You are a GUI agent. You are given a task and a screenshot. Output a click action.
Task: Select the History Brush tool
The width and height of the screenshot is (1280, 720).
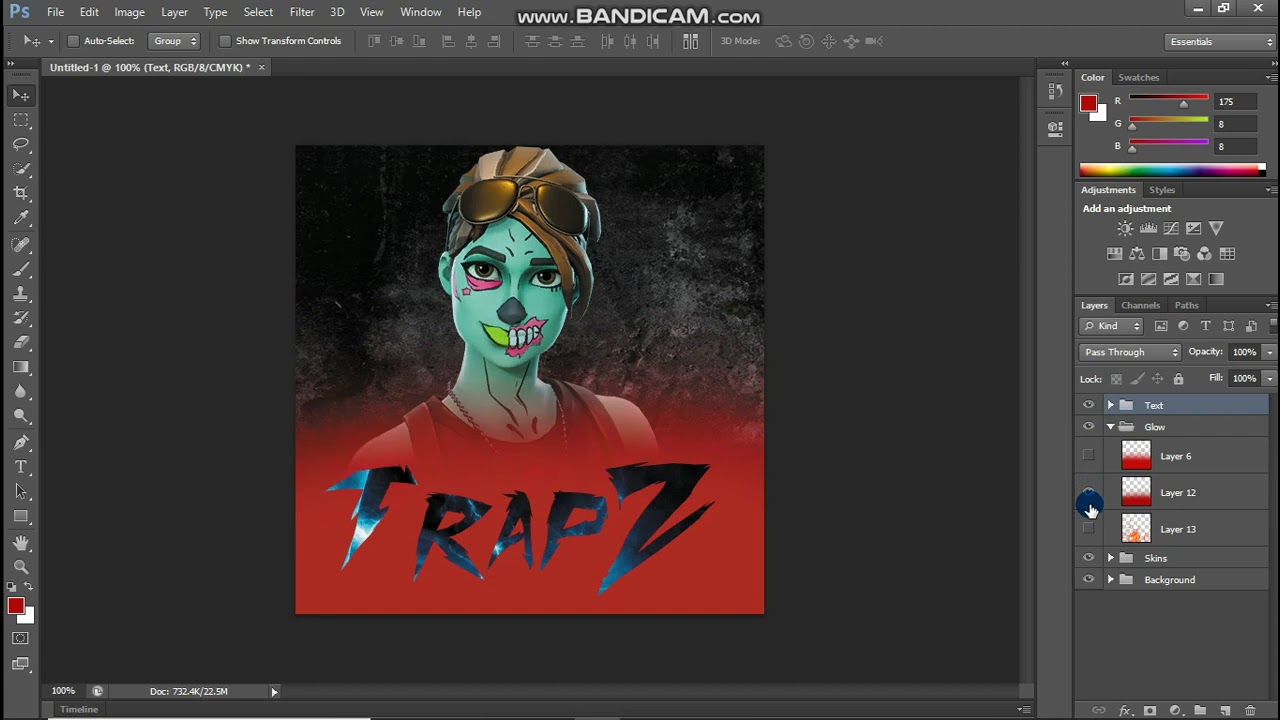[21, 318]
